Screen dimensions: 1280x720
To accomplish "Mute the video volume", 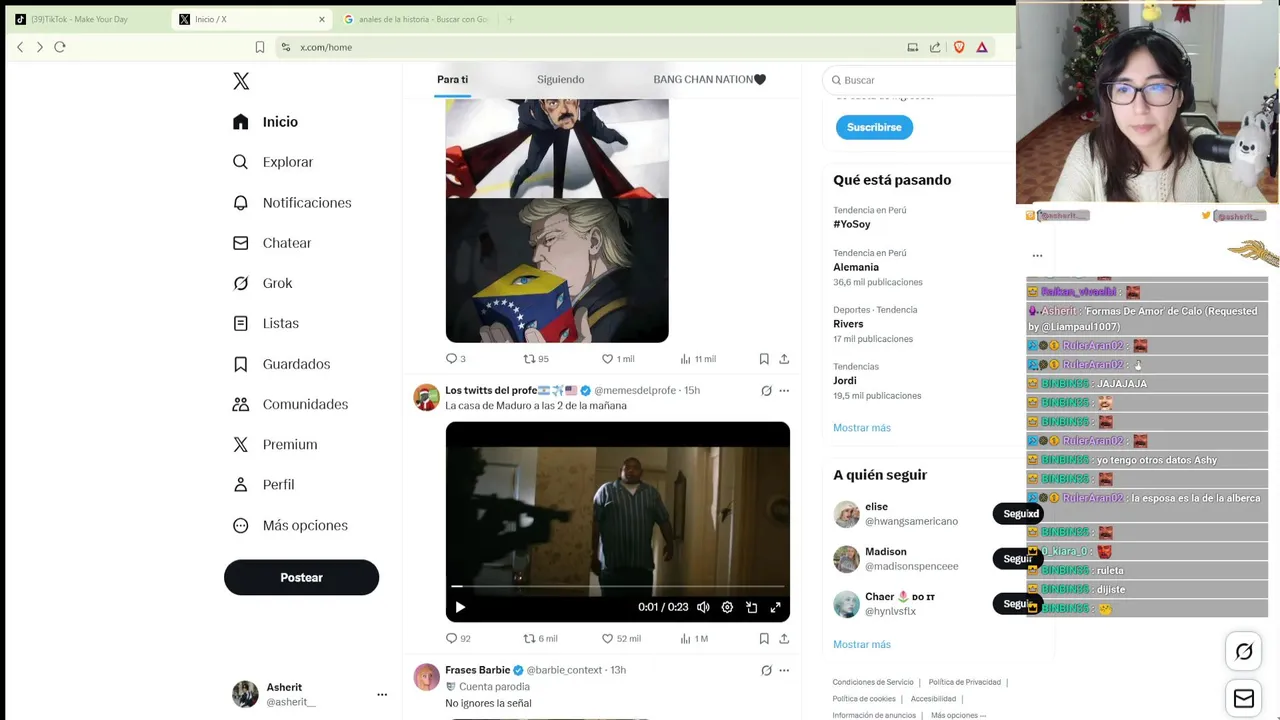I will point(703,607).
